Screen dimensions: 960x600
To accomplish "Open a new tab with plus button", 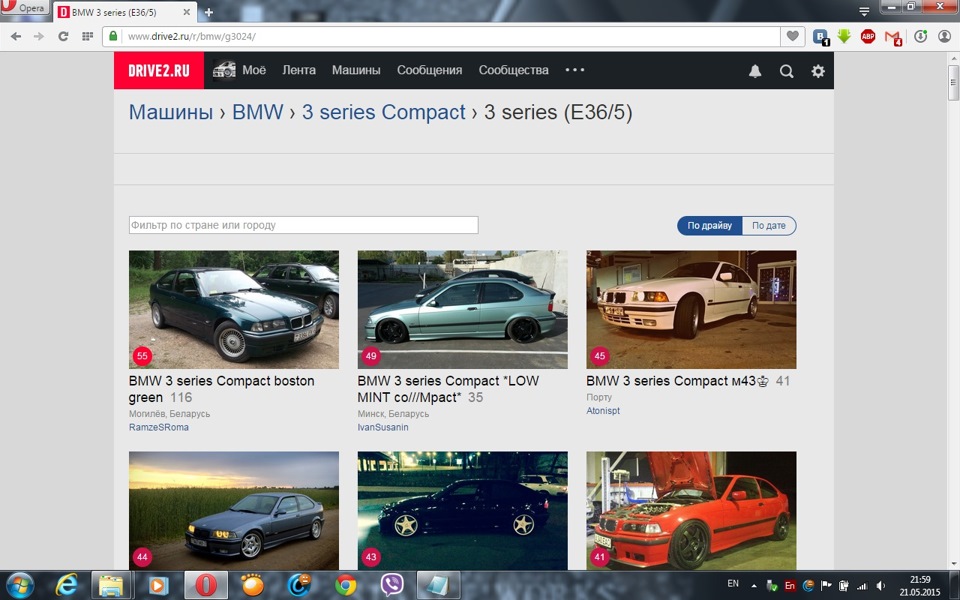I will (209, 12).
